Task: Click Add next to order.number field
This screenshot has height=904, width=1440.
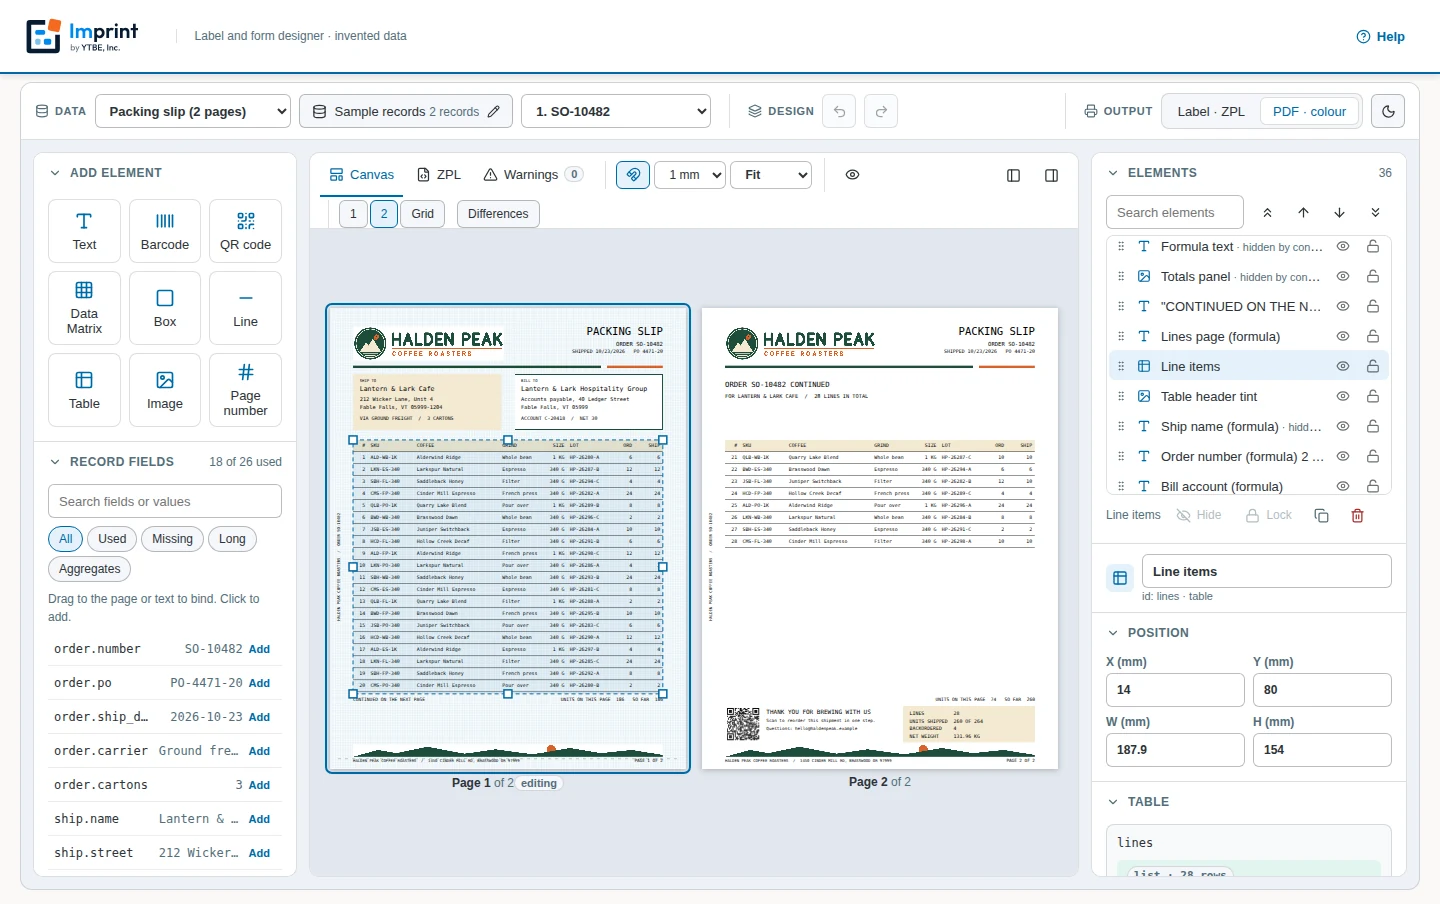Action: coord(259,649)
